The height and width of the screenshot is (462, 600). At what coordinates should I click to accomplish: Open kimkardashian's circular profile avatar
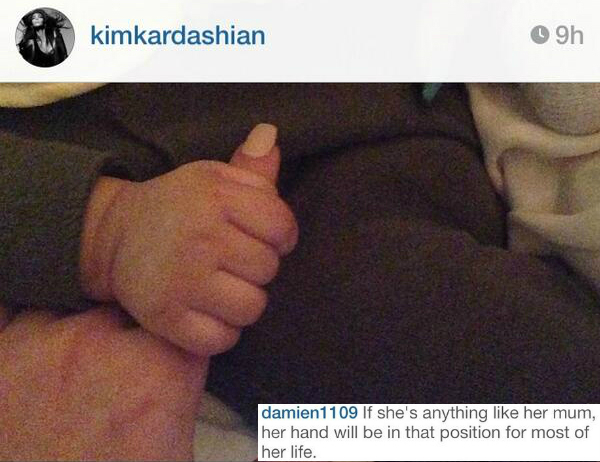tap(45, 38)
